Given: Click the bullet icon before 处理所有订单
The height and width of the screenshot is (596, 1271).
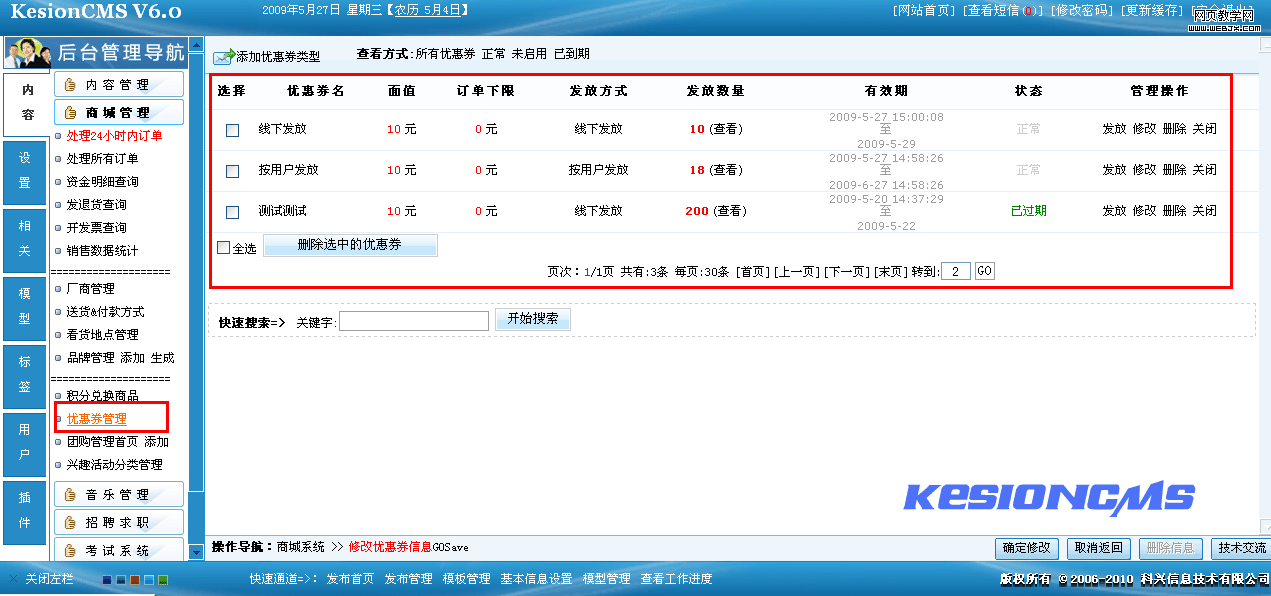Looking at the screenshot, I should tap(58, 159).
